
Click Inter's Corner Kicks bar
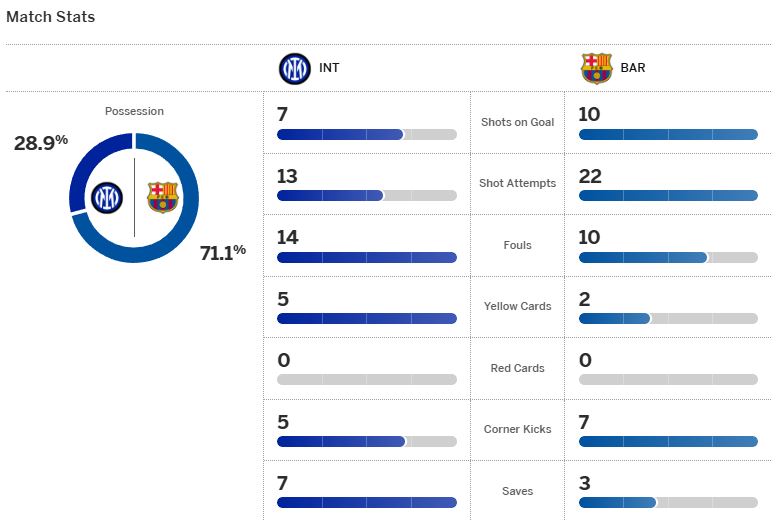(x=367, y=441)
